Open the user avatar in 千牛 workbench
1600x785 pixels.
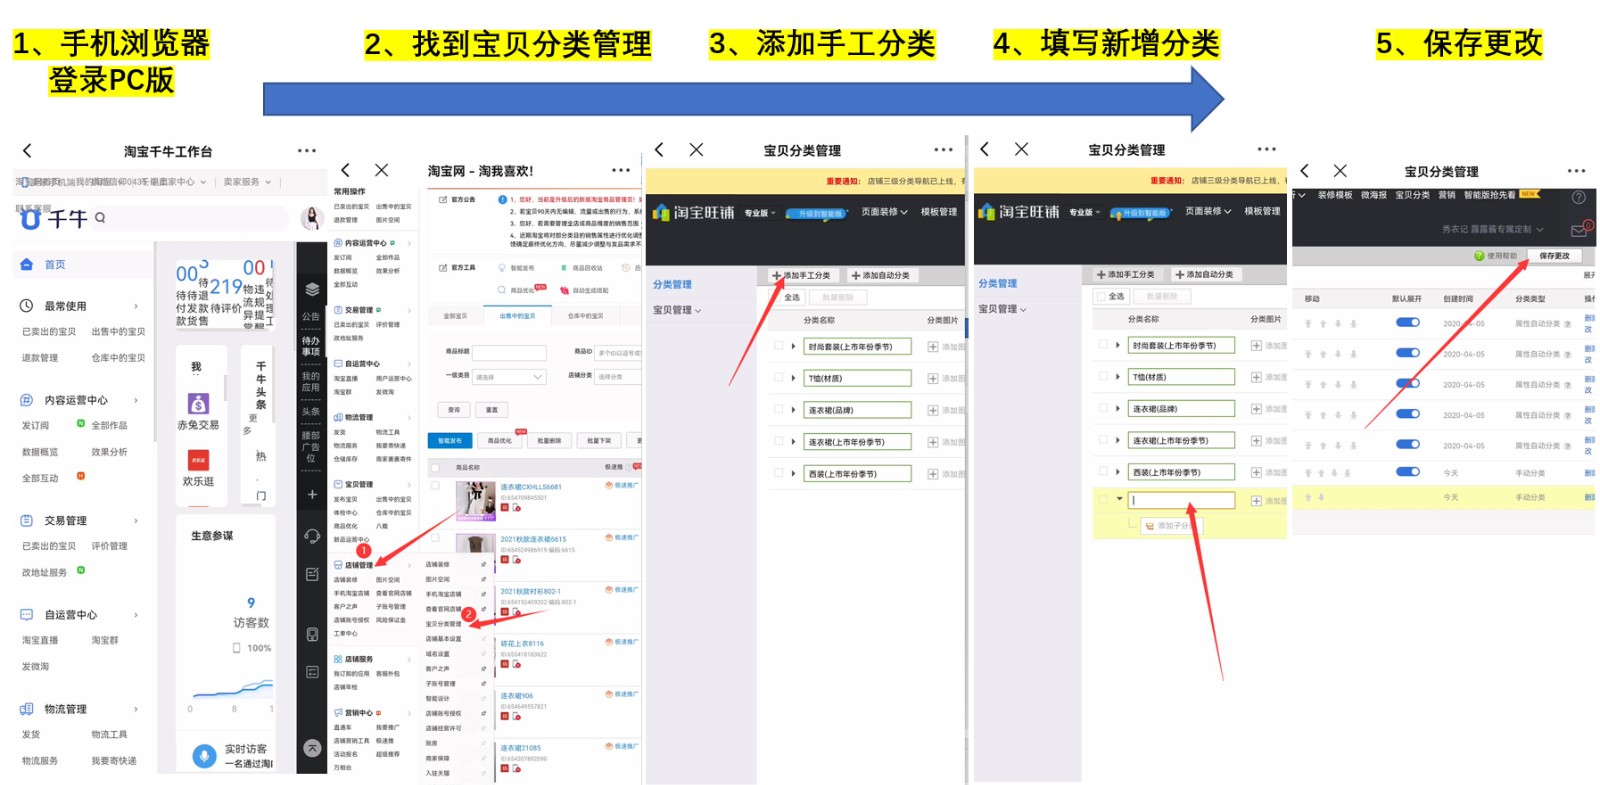coord(312,218)
